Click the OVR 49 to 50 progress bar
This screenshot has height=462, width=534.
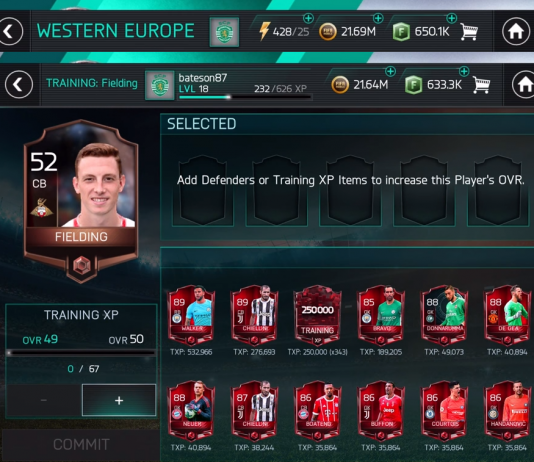81,353
